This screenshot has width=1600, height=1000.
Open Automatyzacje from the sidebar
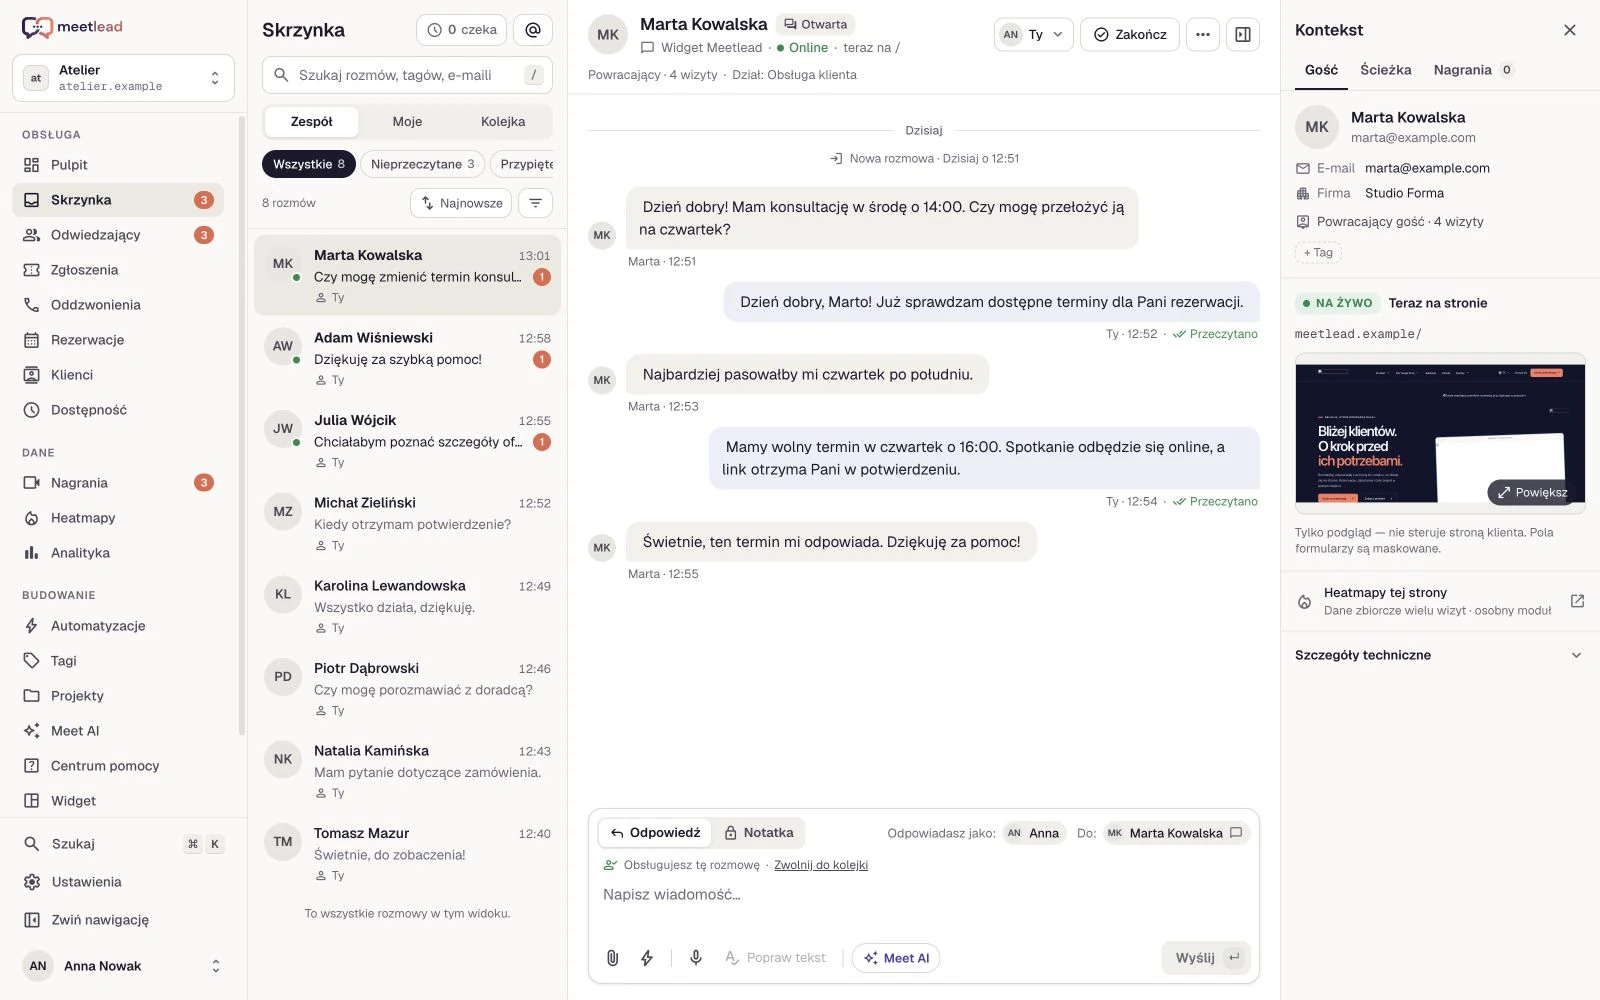[x=118, y=626]
